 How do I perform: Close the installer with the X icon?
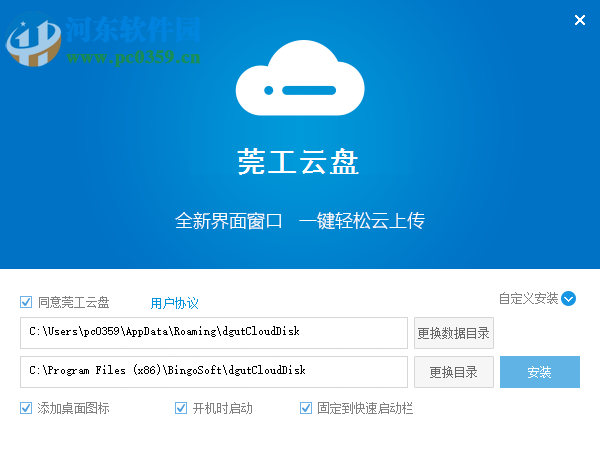coord(580,20)
